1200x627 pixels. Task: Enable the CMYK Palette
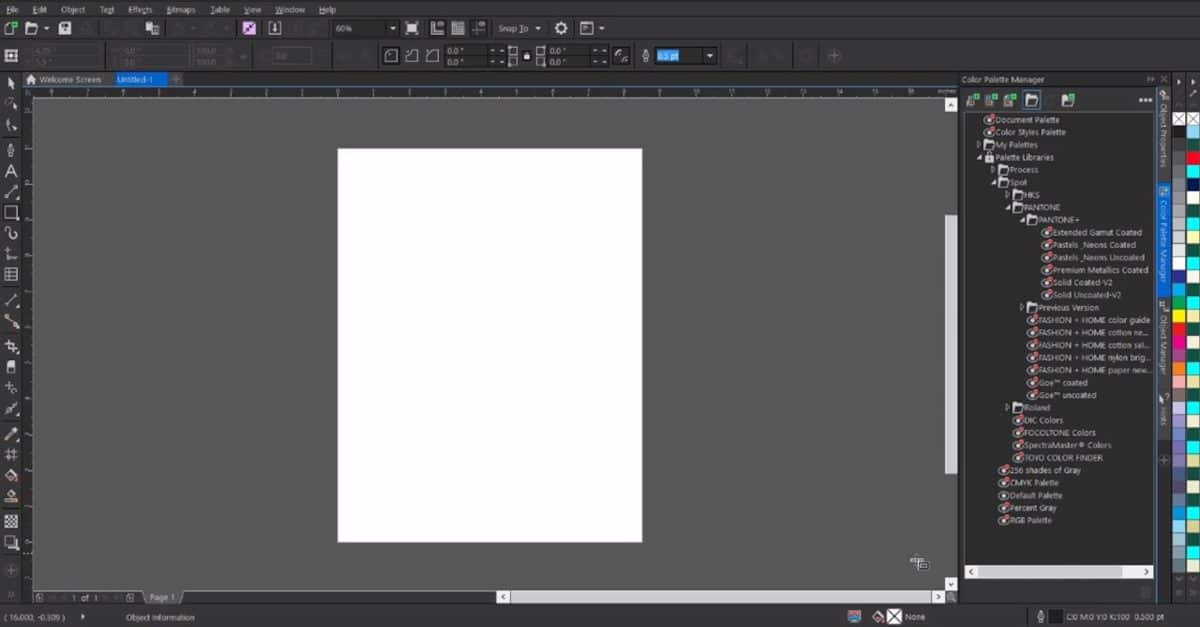coord(1002,482)
